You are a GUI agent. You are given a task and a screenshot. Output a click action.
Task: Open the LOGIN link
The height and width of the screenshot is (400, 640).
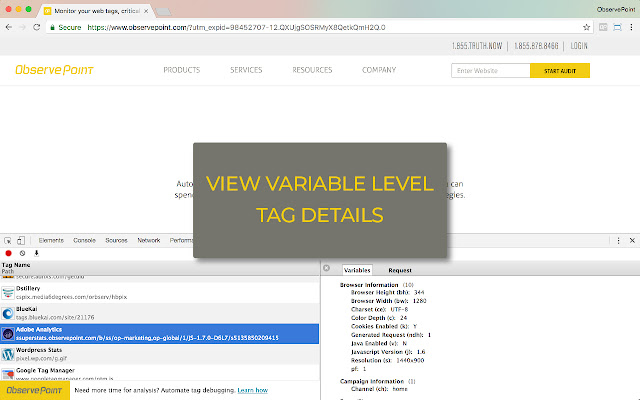pyautogui.click(x=579, y=46)
